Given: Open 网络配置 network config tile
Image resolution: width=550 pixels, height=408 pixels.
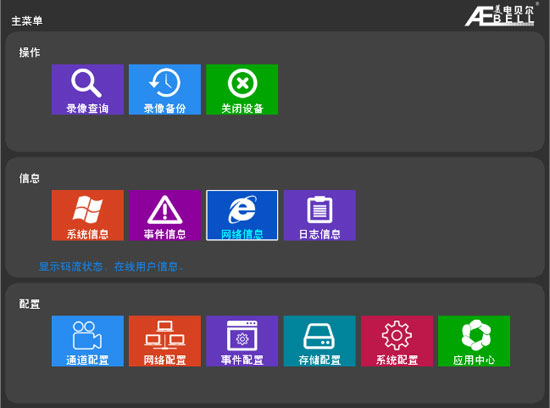Looking at the screenshot, I should (x=165, y=341).
